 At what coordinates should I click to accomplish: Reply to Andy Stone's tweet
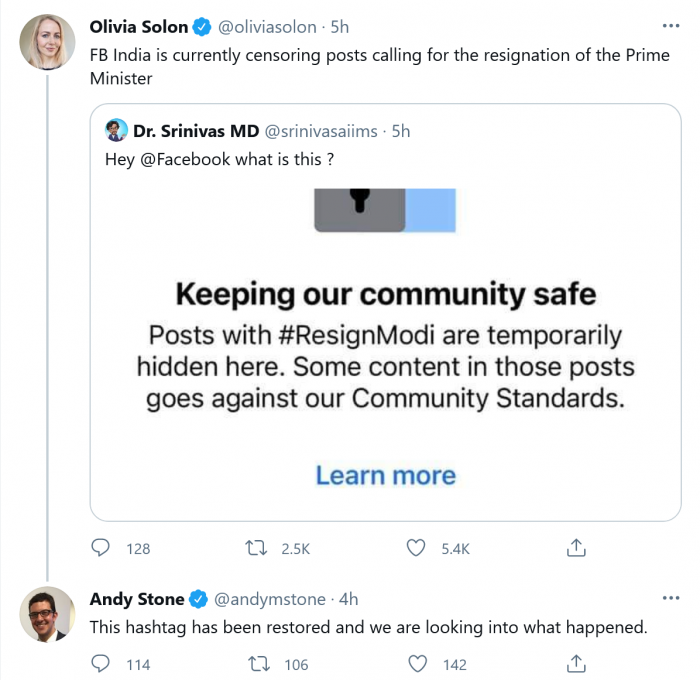point(100,664)
